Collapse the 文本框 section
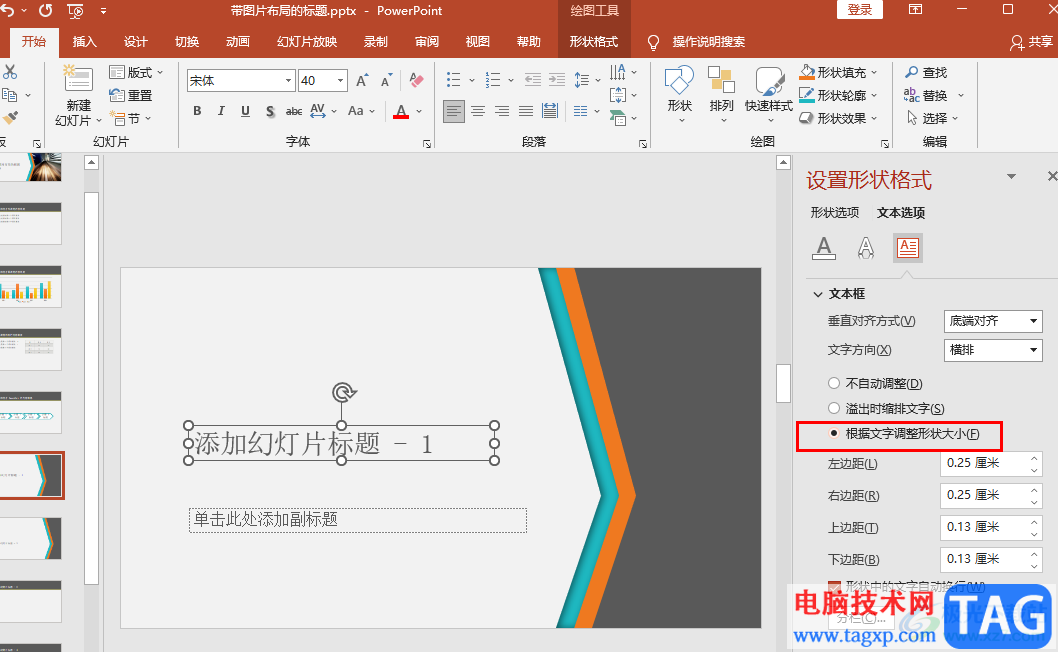Viewport: 1058px width, 652px height. pos(818,294)
